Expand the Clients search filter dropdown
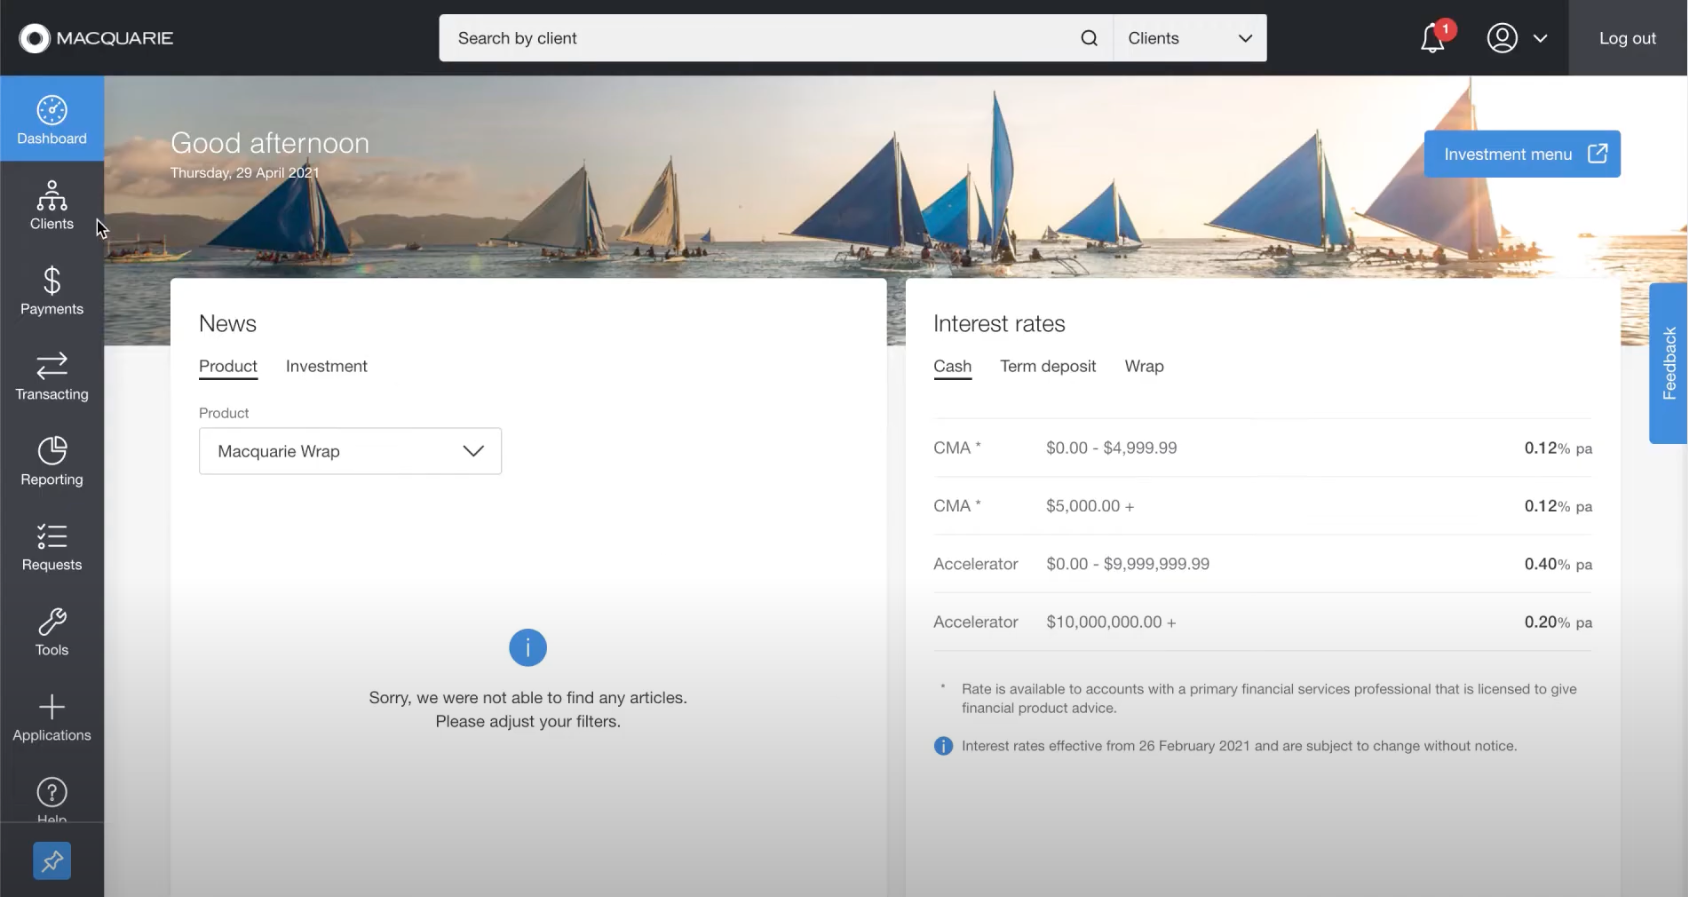The image size is (1688, 897). pyautogui.click(x=1190, y=38)
